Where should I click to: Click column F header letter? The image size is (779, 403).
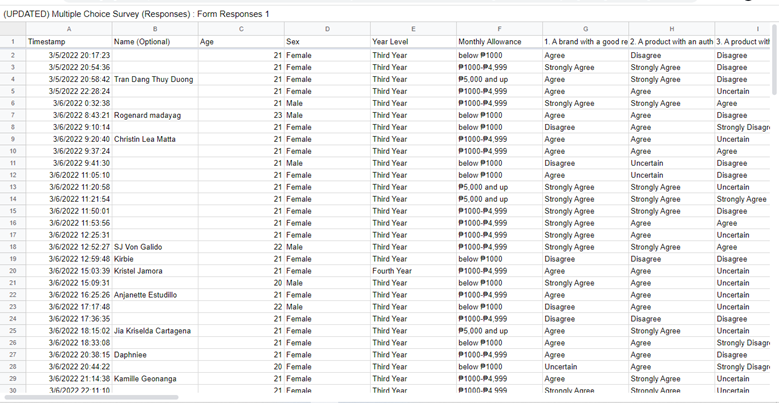click(x=498, y=29)
